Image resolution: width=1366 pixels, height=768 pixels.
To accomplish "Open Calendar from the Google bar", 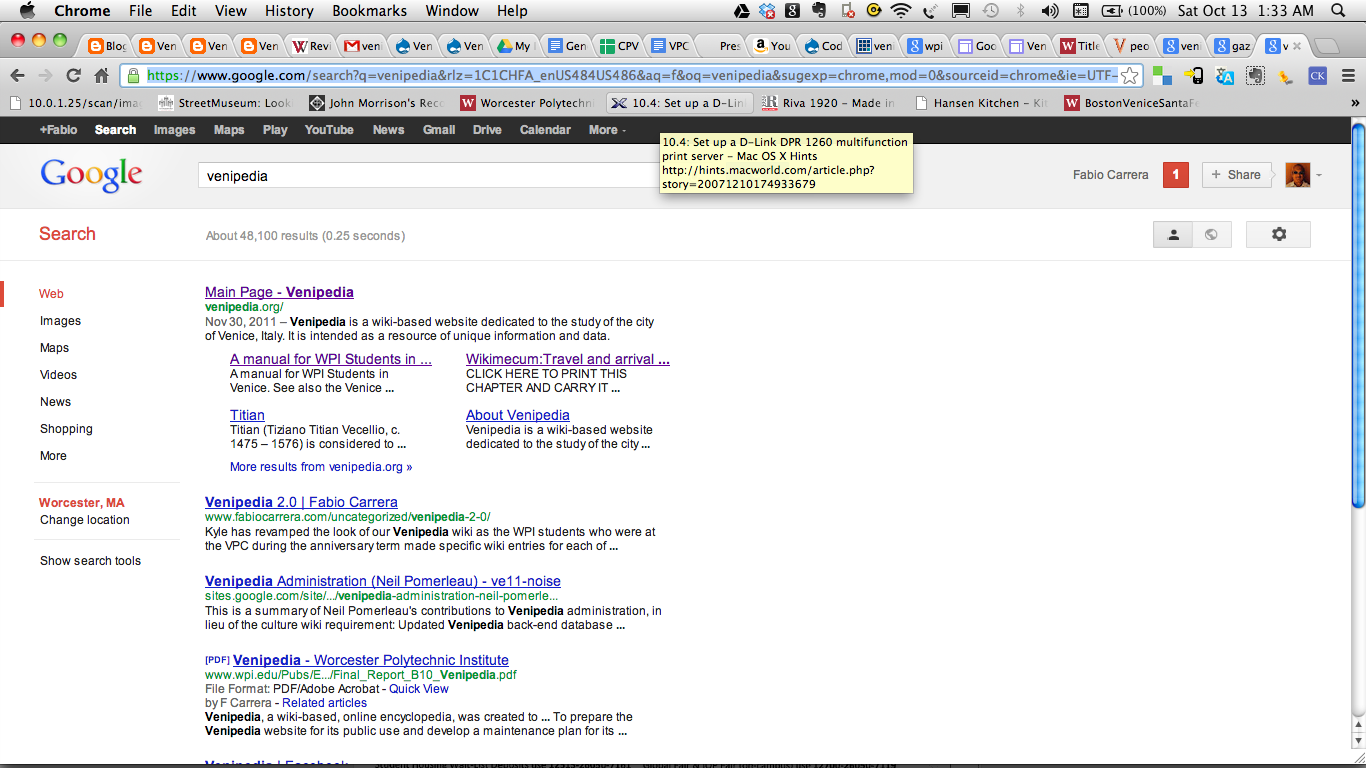I will [545, 130].
